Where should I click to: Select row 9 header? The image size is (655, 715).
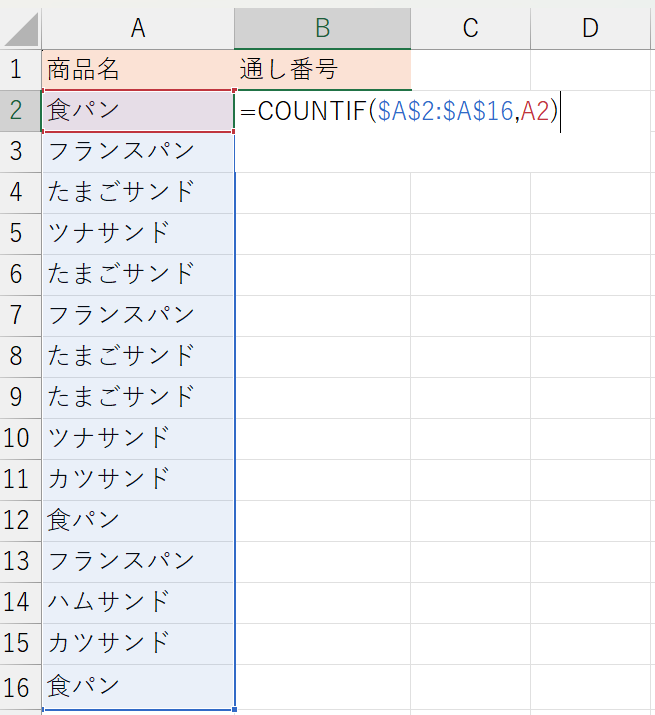21,398
